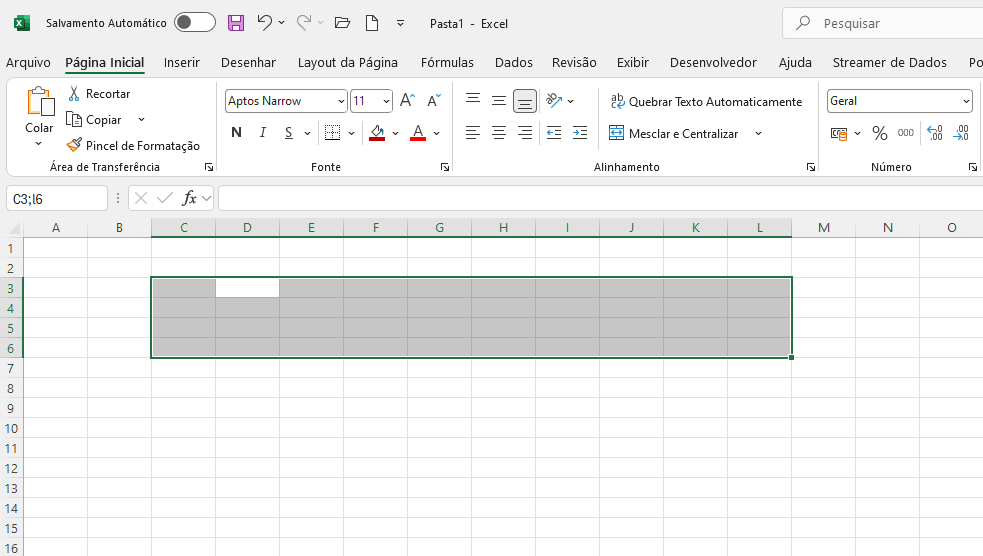Image resolution: width=983 pixels, height=556 pixels.
Task: Apply percent style with the % icon
Action: tap(880, 133)
